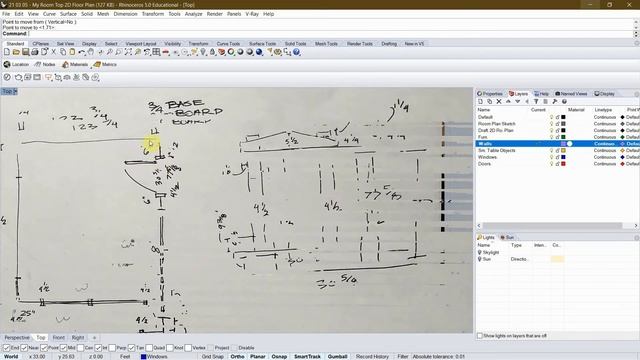This screenshot has height=360, width=640.
Task: Switch to the Named Views panel tab
Action: point(571,93)
